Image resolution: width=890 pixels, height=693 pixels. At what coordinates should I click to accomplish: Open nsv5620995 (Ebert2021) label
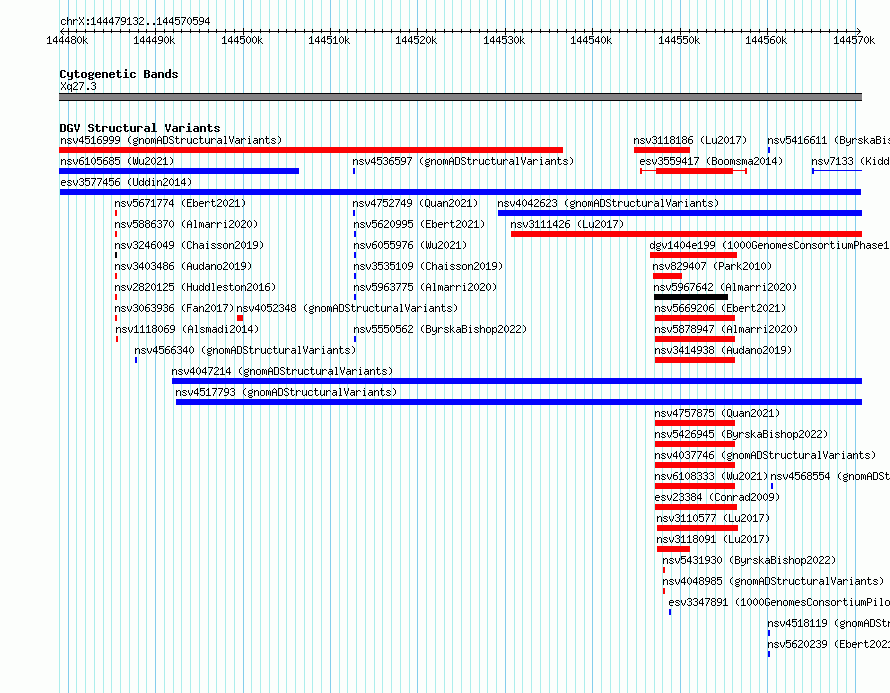coord(419,224)
